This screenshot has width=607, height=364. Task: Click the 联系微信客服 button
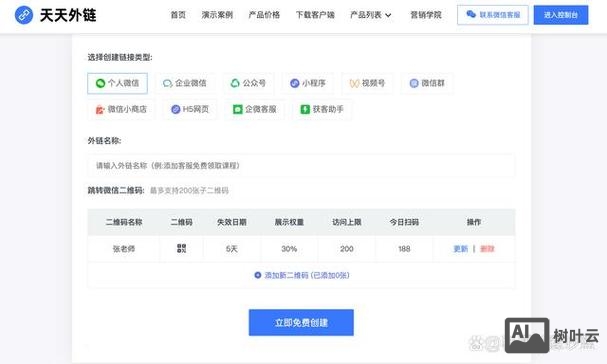point(493,15)
